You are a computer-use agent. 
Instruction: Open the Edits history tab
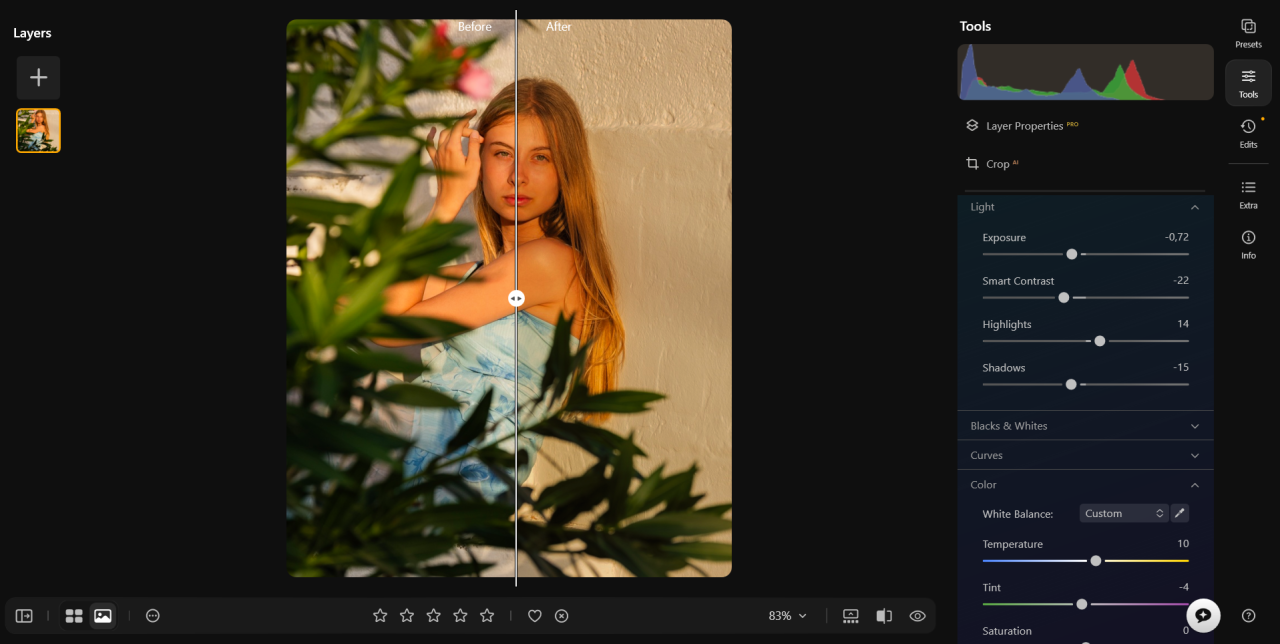click(1248, 133)
